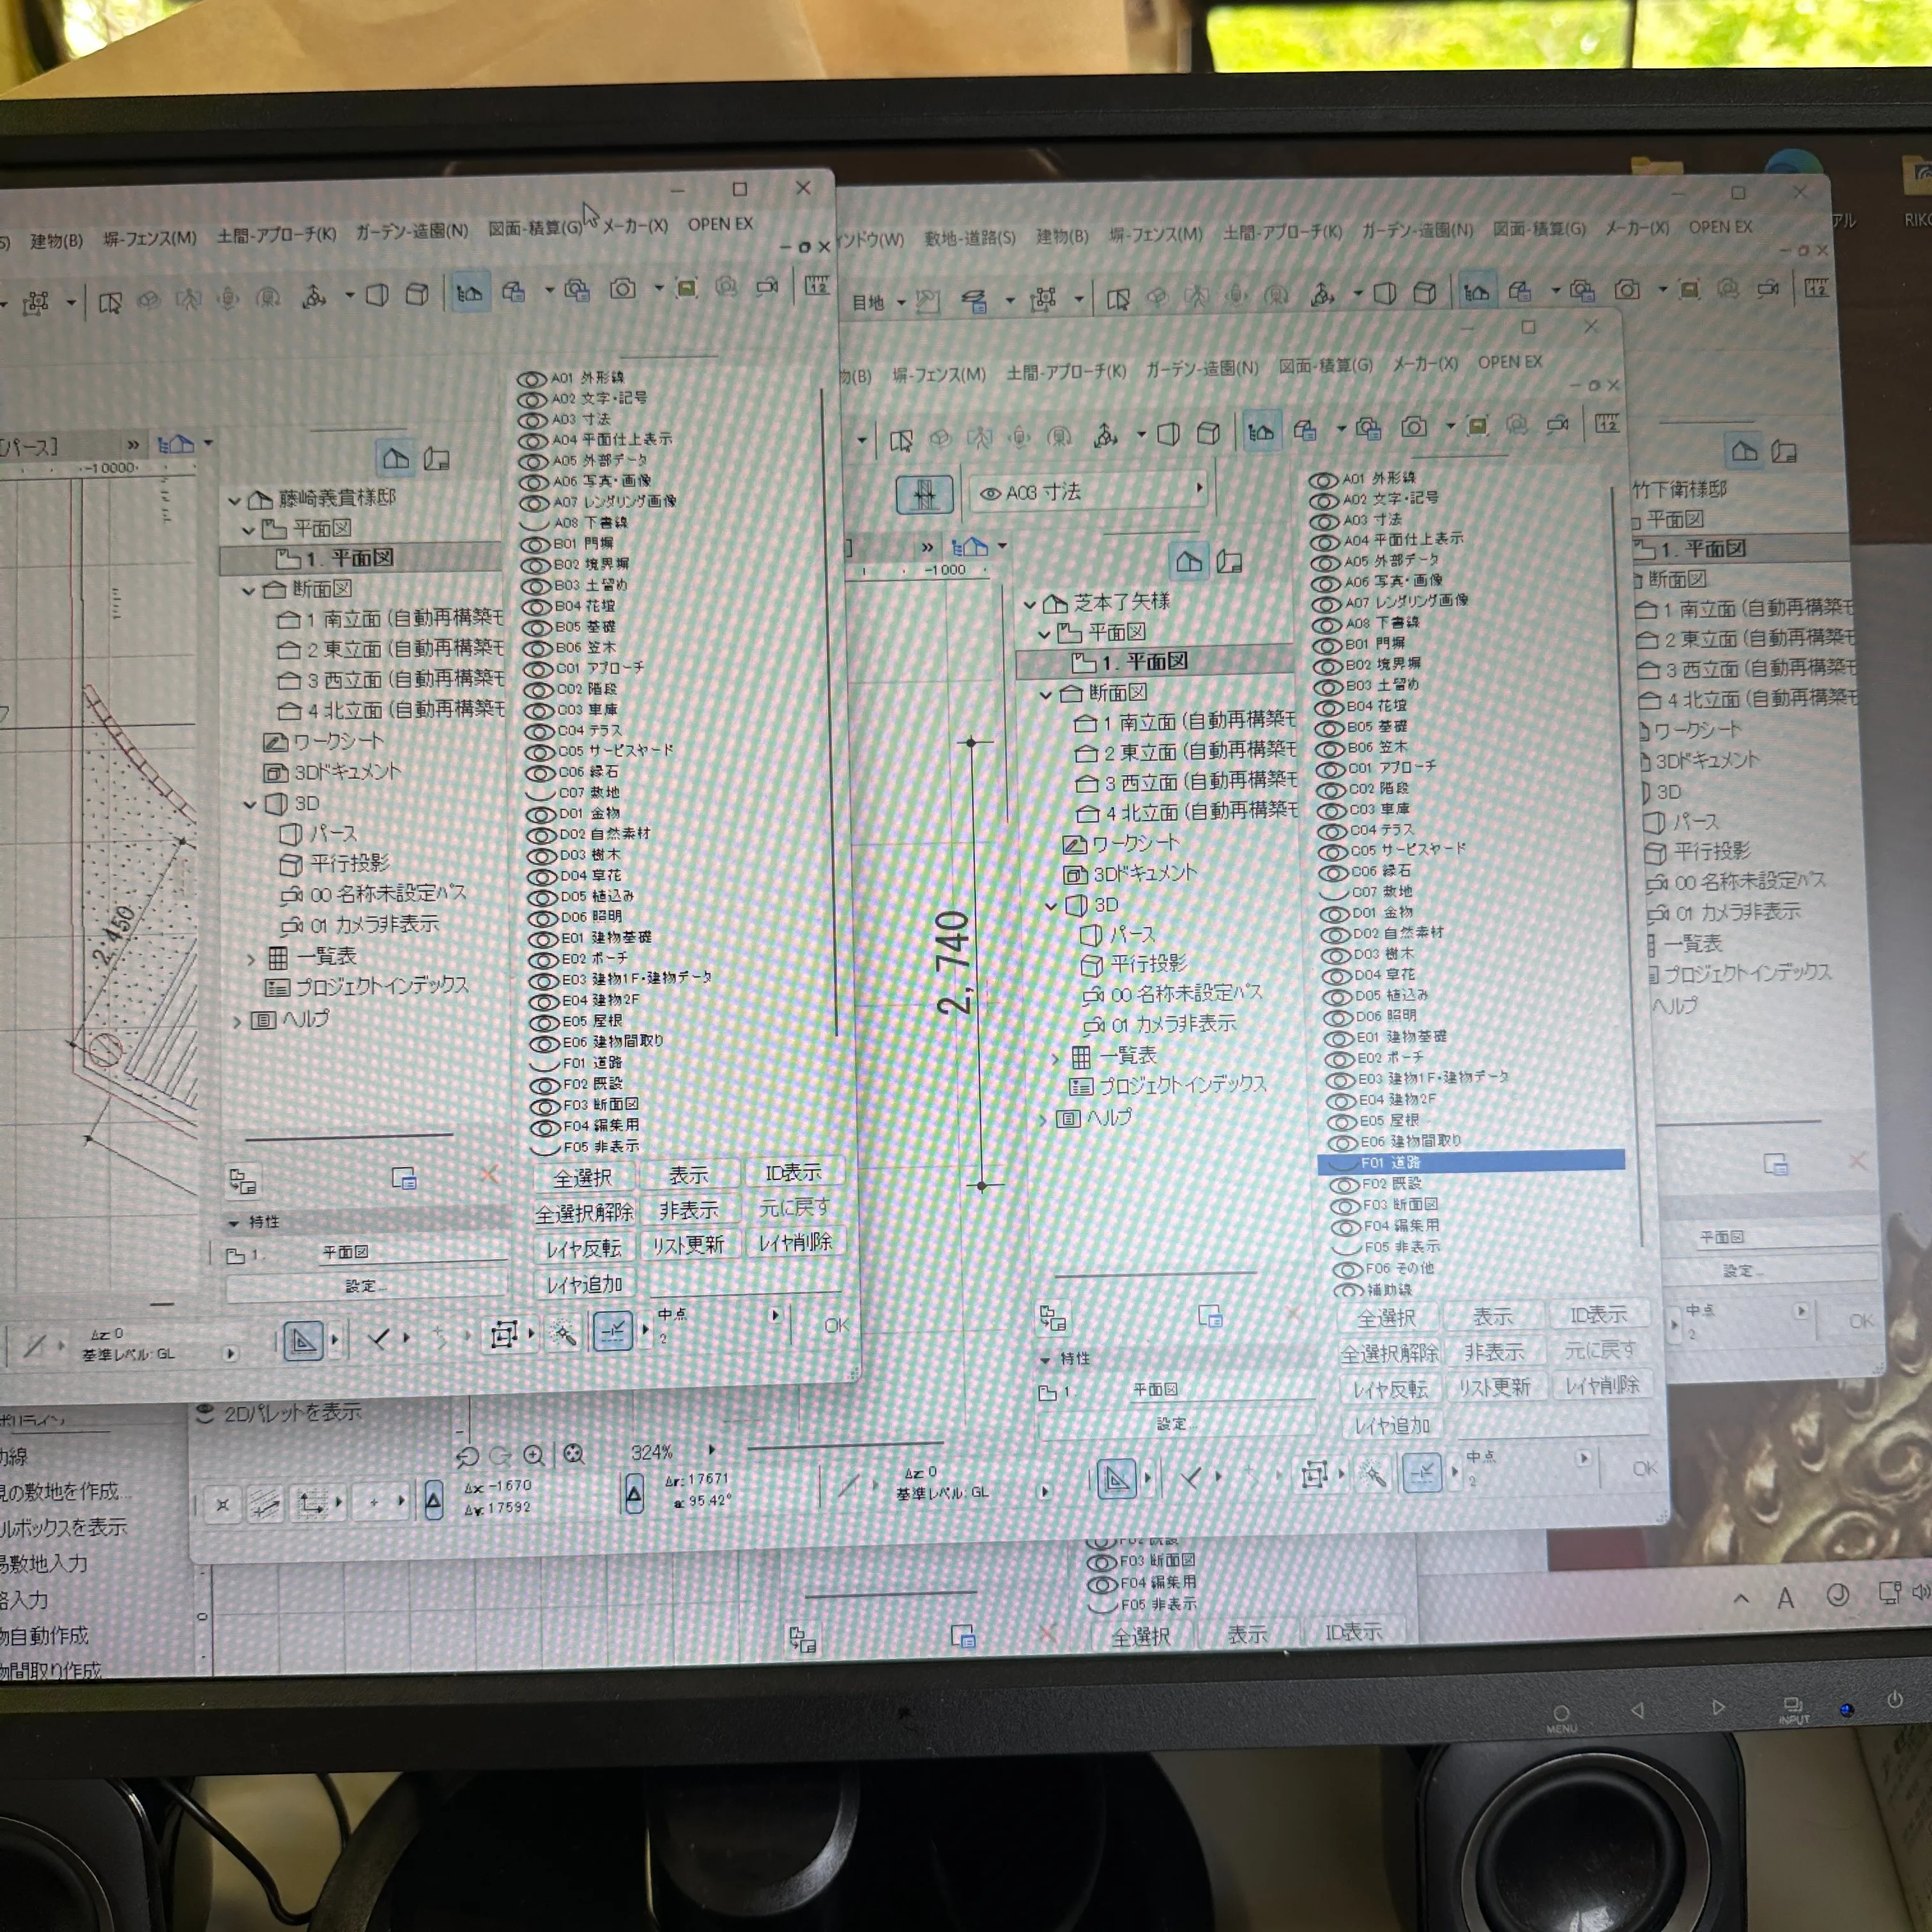Collapse 断面図 folder in 藤崎義貫様邸 tree
Viewport: 1932px width, 1932px height.
click(x=249, y=591)
